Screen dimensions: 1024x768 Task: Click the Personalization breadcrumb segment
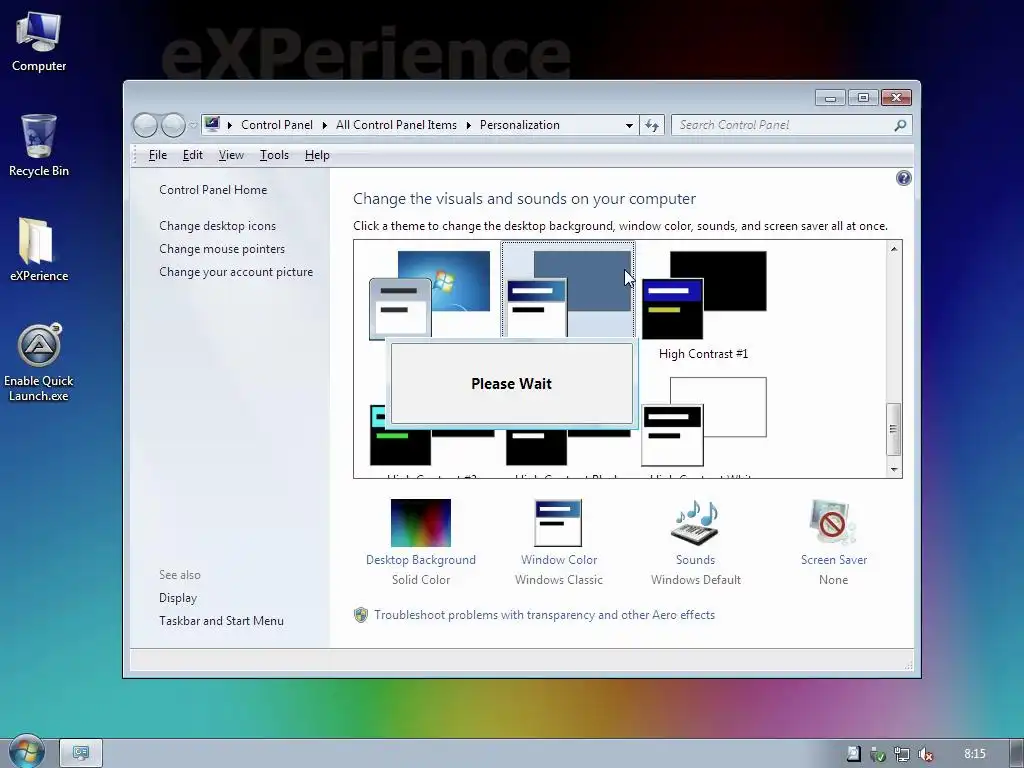pyautogui.click(x=520, y=125)
